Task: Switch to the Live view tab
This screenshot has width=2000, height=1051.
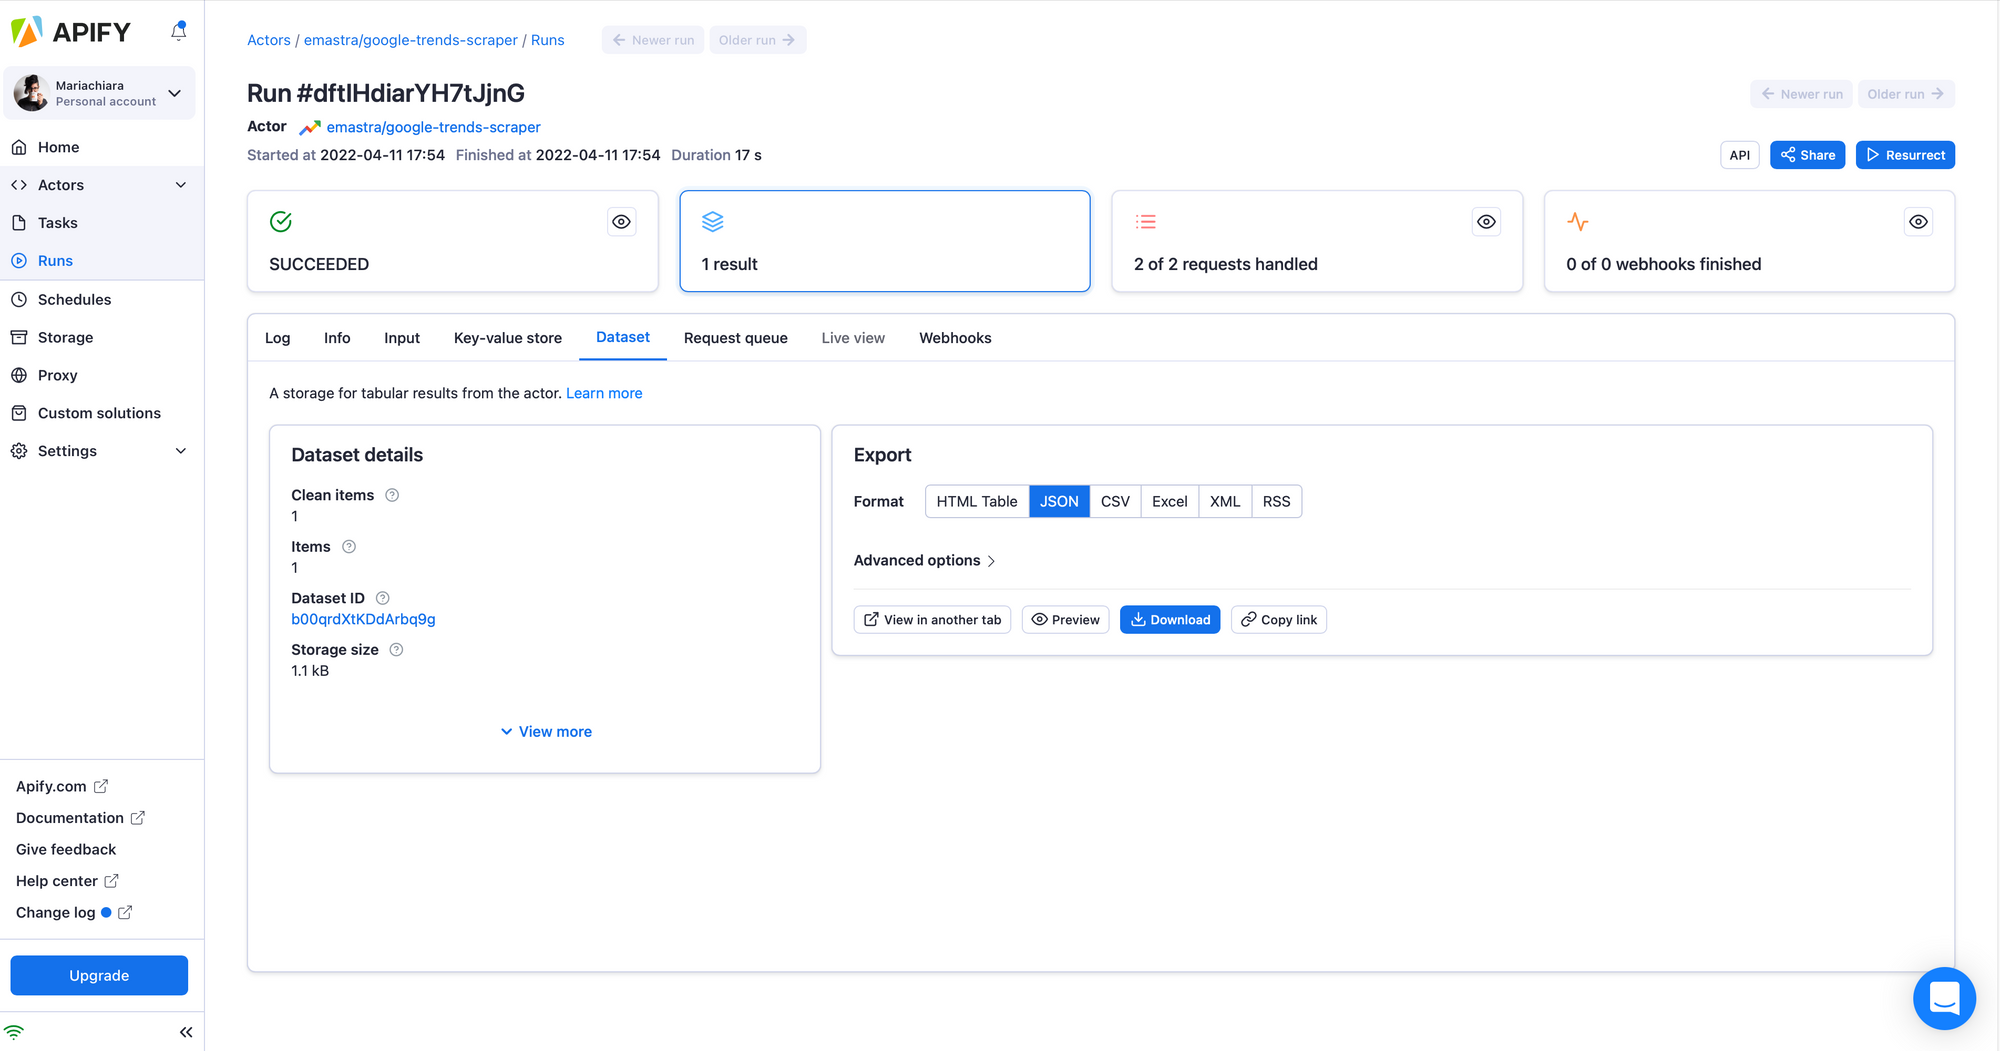Action: [853, 338]
